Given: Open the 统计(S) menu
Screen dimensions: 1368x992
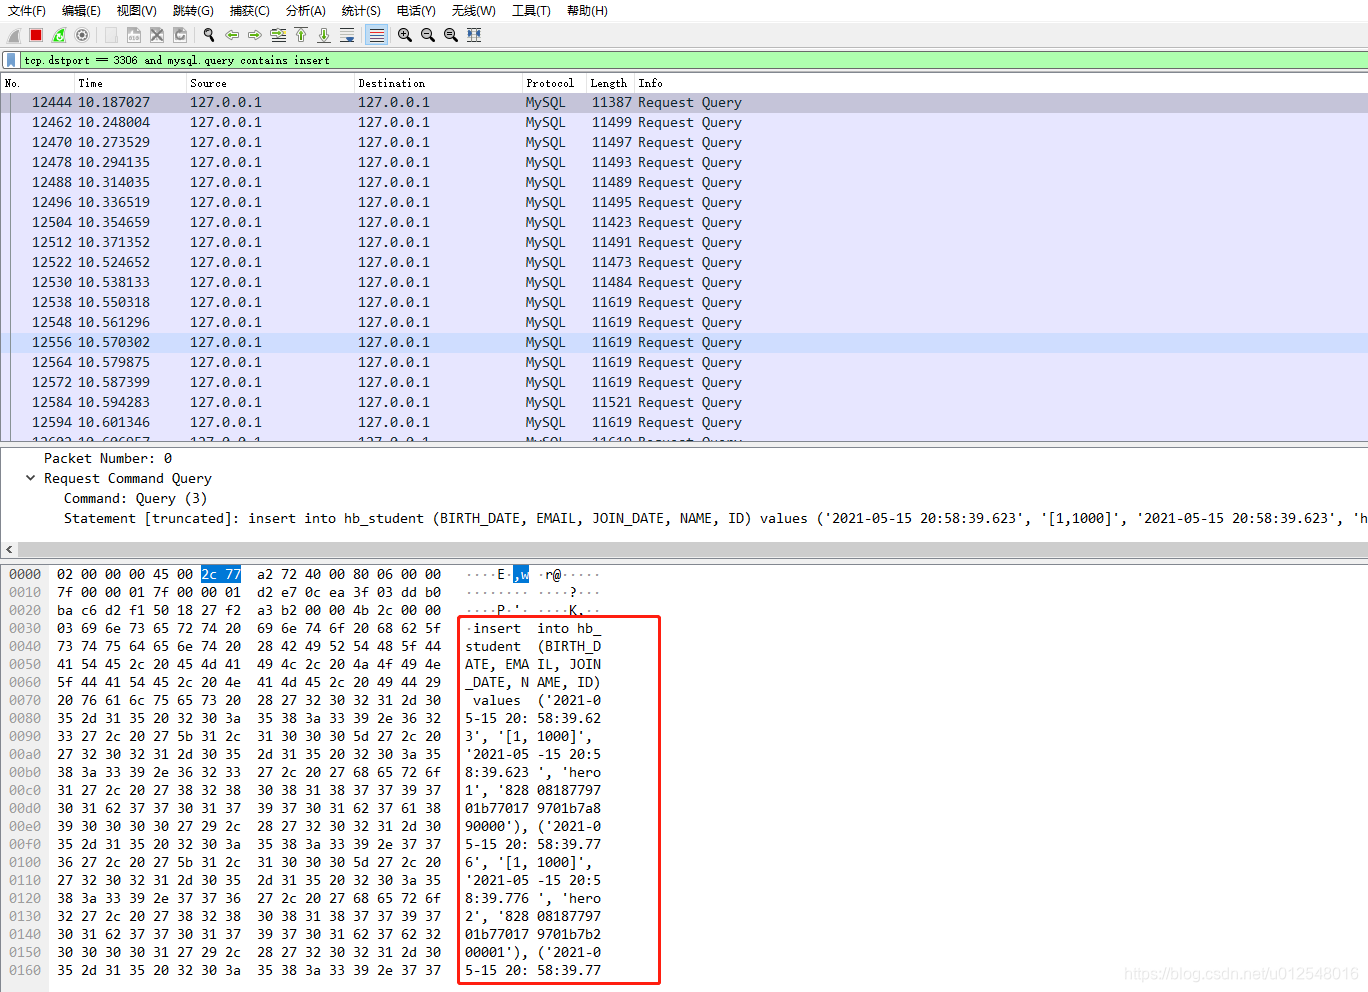Looking at the screenshot, I should pos(360,11).
